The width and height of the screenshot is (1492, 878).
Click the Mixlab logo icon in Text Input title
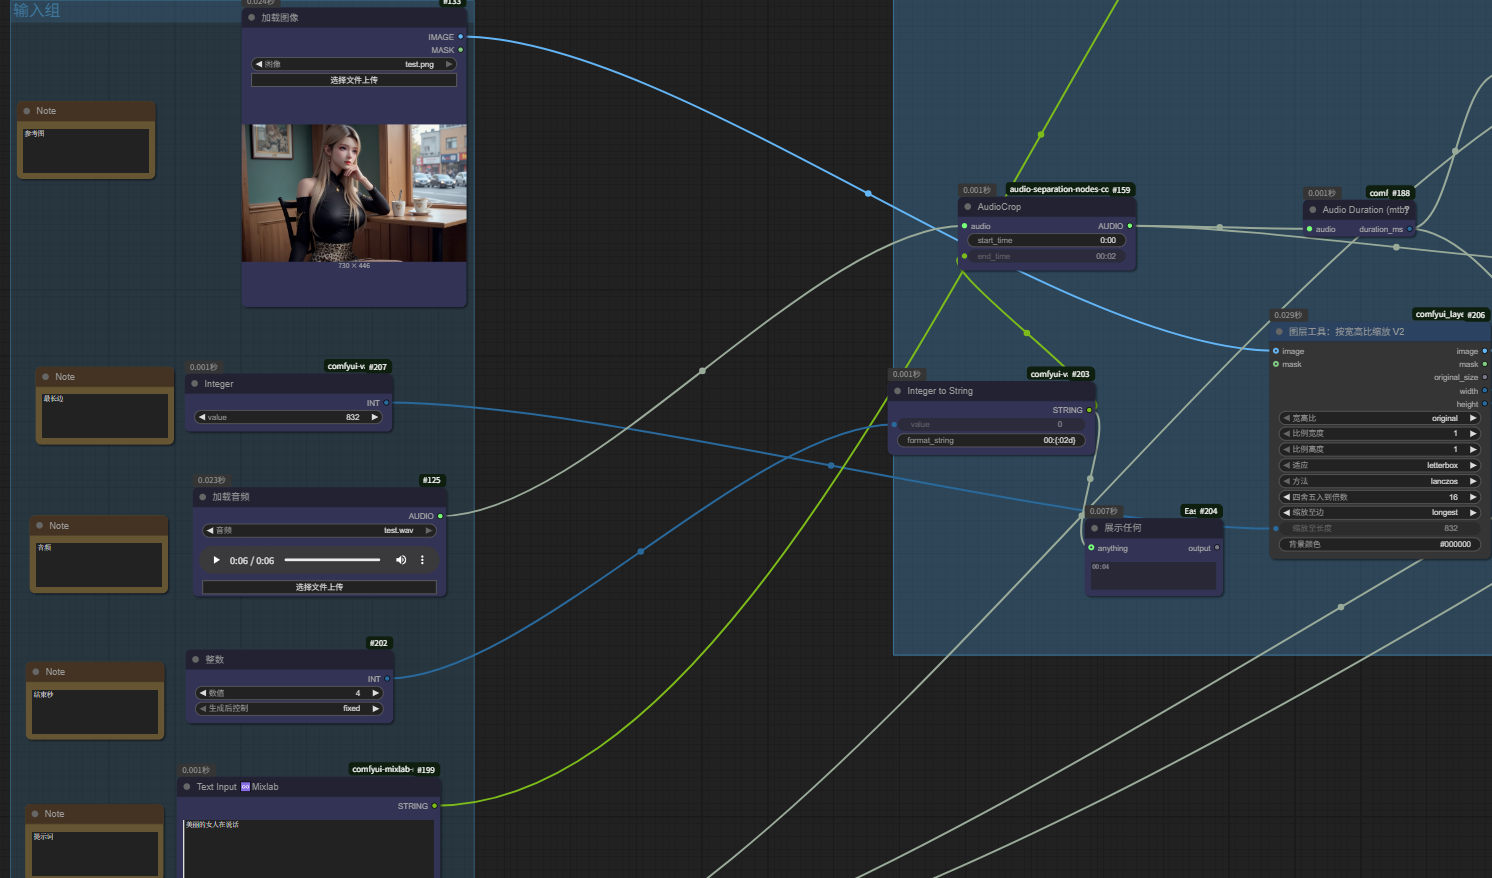point(245,787)
